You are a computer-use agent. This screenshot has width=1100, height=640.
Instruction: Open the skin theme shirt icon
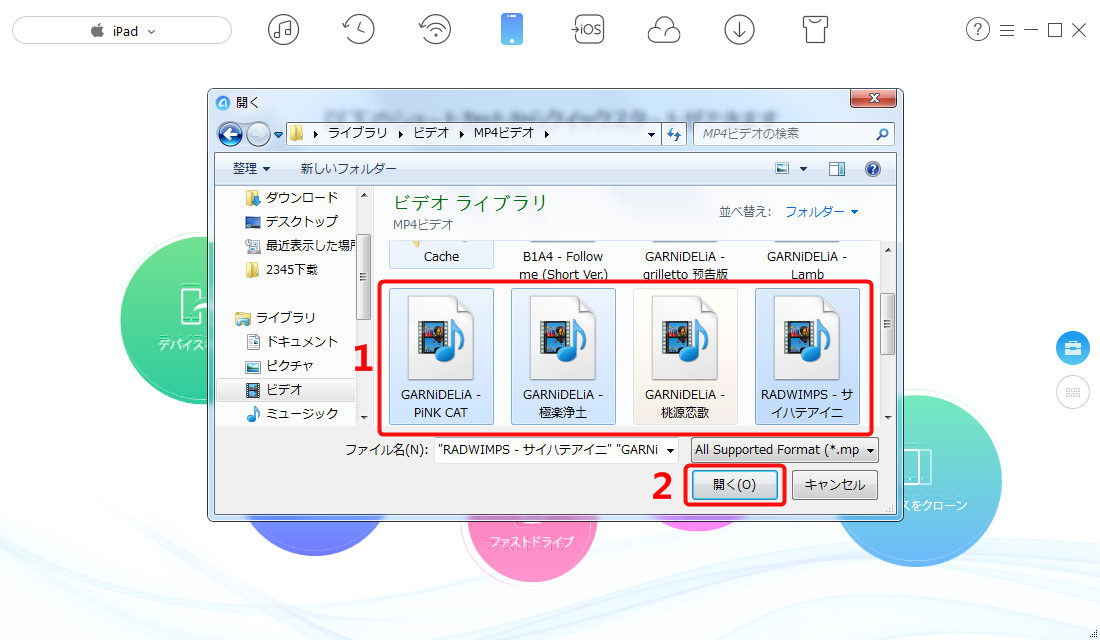pyautogui.click(x=815, y=30)
